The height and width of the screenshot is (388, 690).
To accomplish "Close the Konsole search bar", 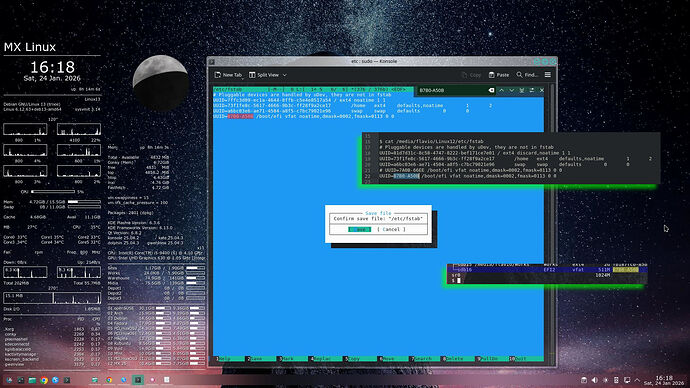I will pyautogui.click(x=542, y=90).
